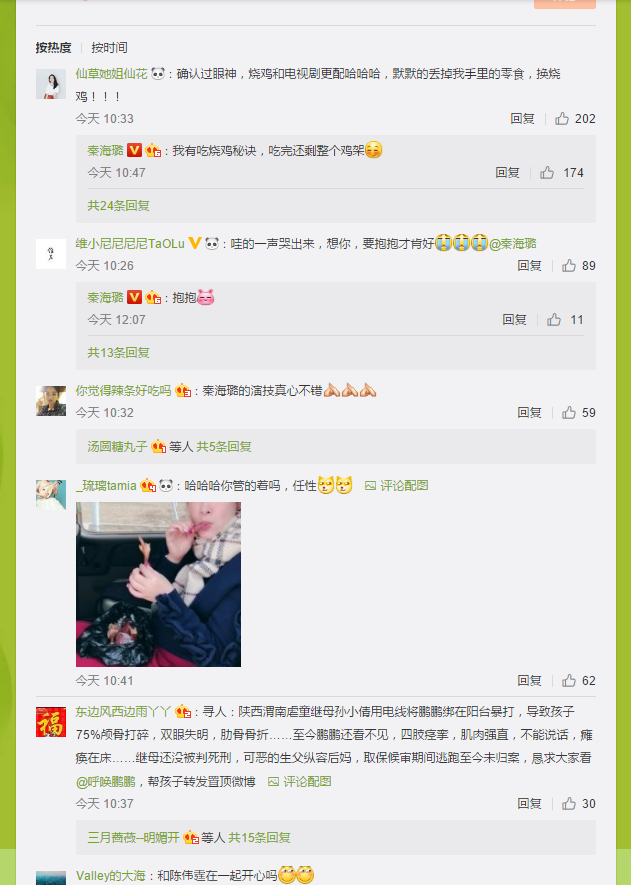Switch to 按热度 sorting
The image size is (631, 885).
(x=54, y=47)
